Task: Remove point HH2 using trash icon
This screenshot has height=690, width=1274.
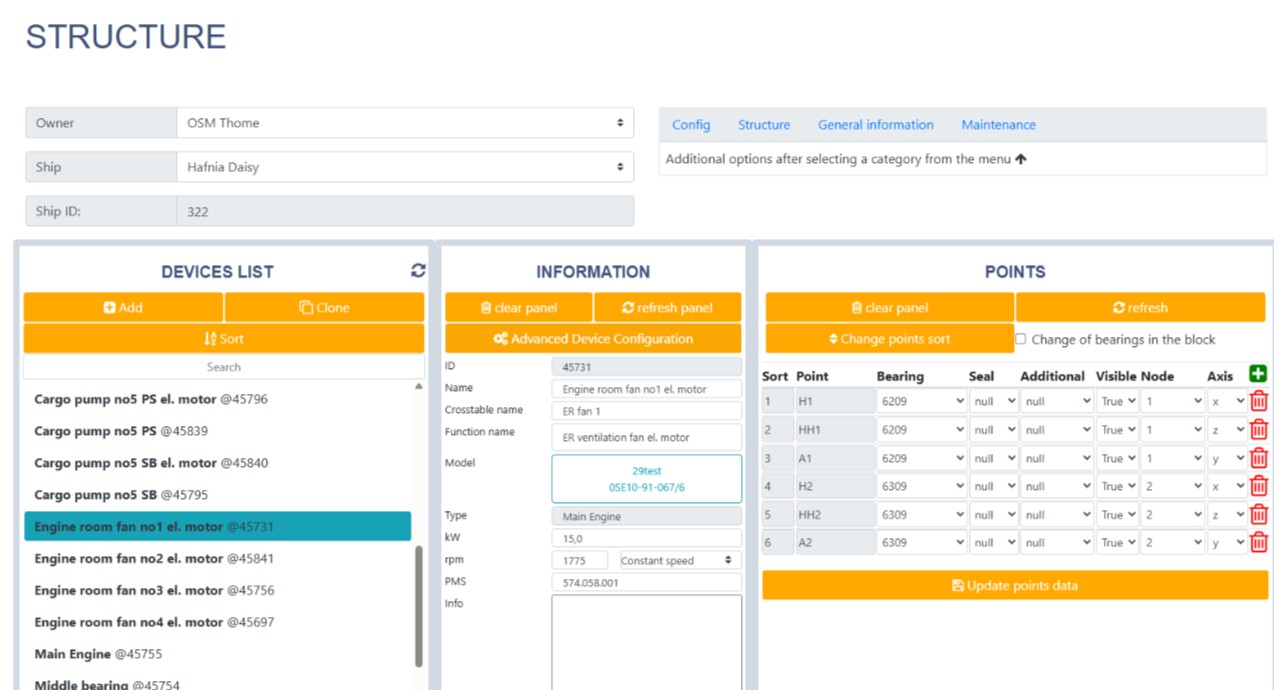Action: pos(1258,515)
